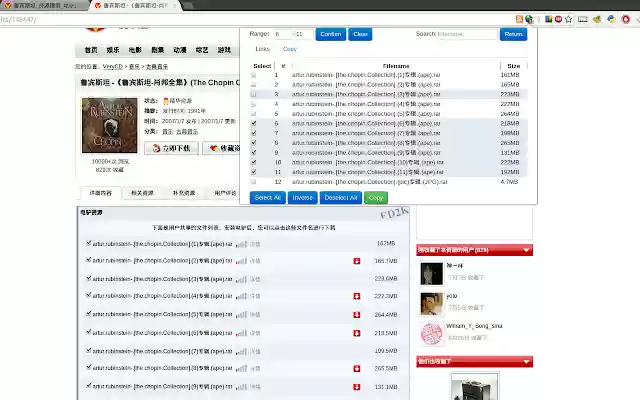Click the Select All button
Screen dimensions: 640x400
268,198
